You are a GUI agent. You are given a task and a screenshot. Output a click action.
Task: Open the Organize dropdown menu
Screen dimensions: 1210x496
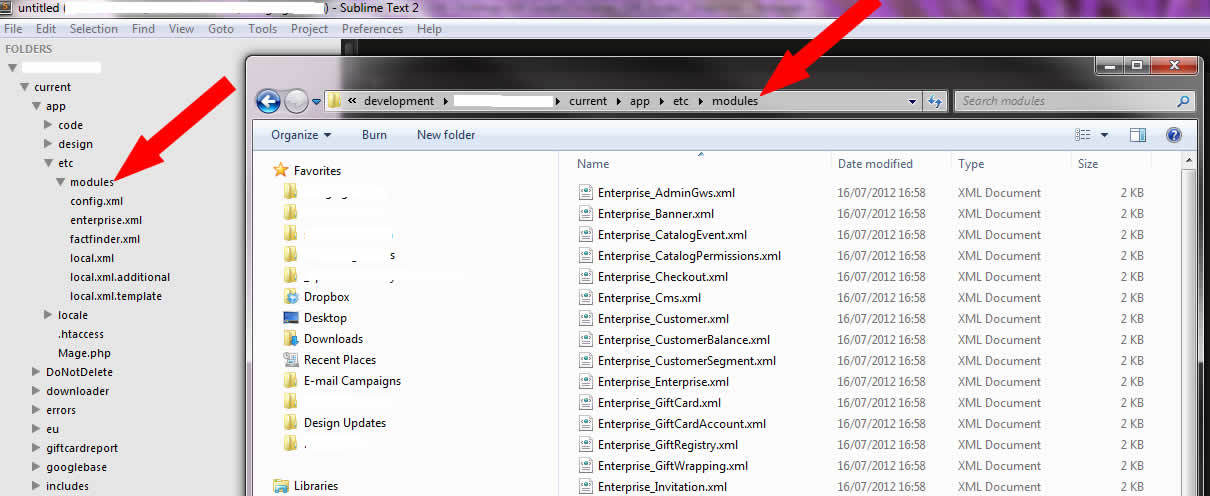tap(300, 135)
